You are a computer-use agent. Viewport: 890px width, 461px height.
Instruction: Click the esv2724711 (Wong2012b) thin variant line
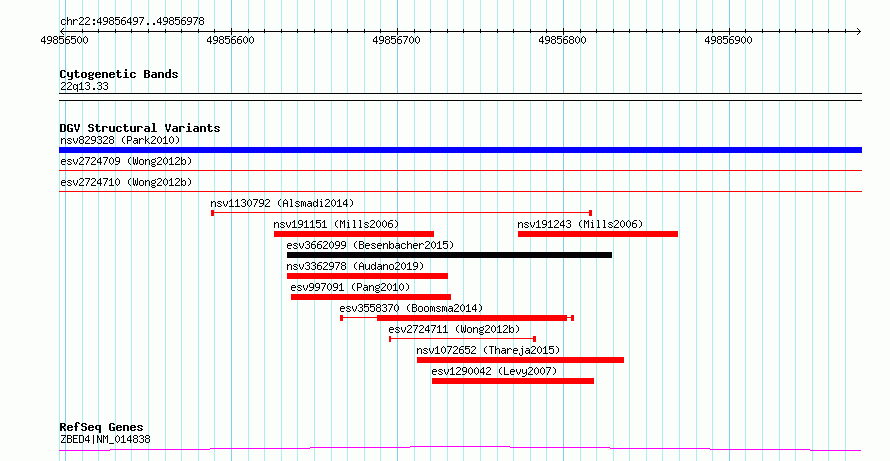(x=463, y=339)
